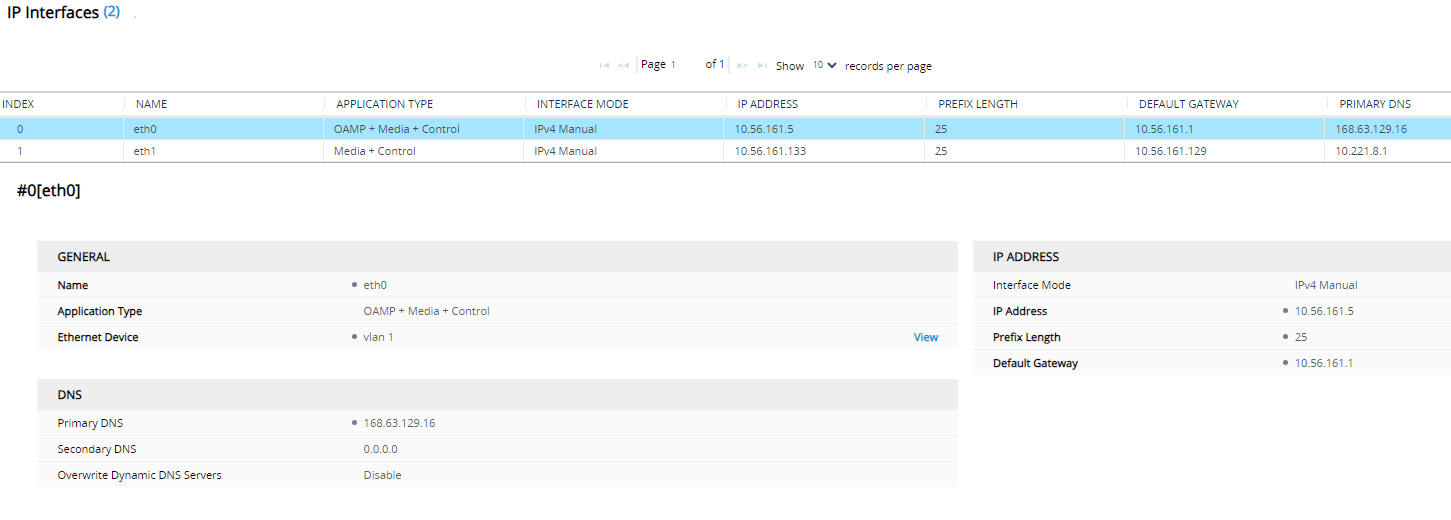Click the Secondary DNS label
The width and height of the screenshot is (1451, 520).
pyautogui.click(x=97, y=449)
